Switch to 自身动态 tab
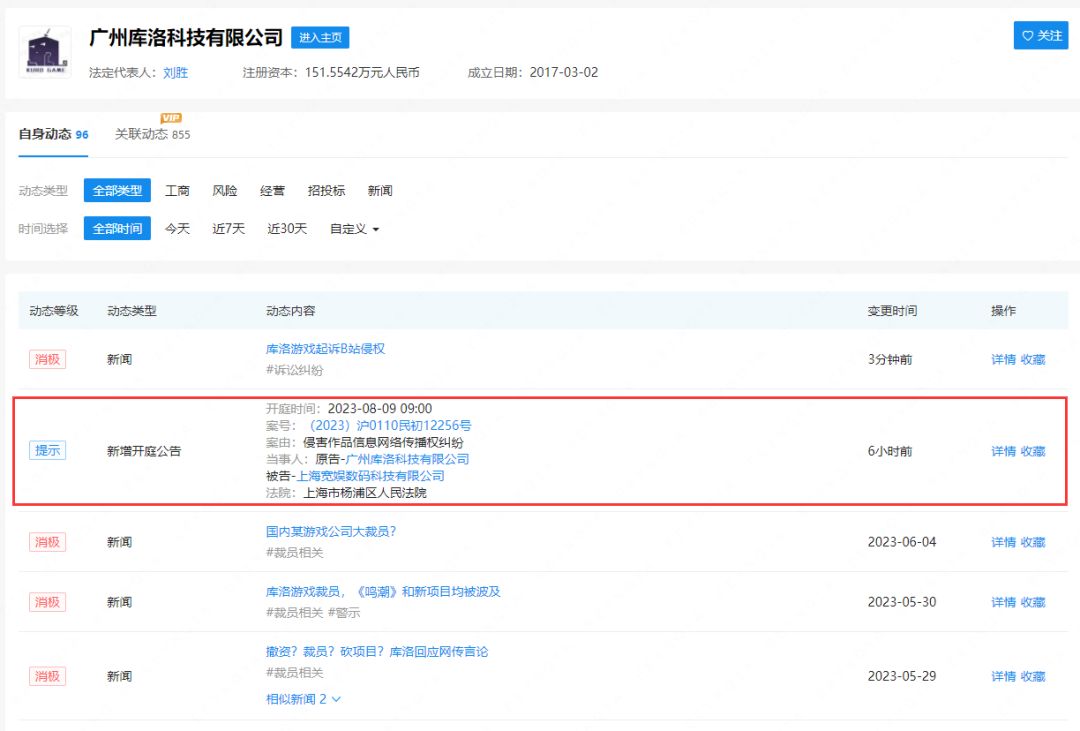The image size is (1080, 731). click(x=53, y=134)
